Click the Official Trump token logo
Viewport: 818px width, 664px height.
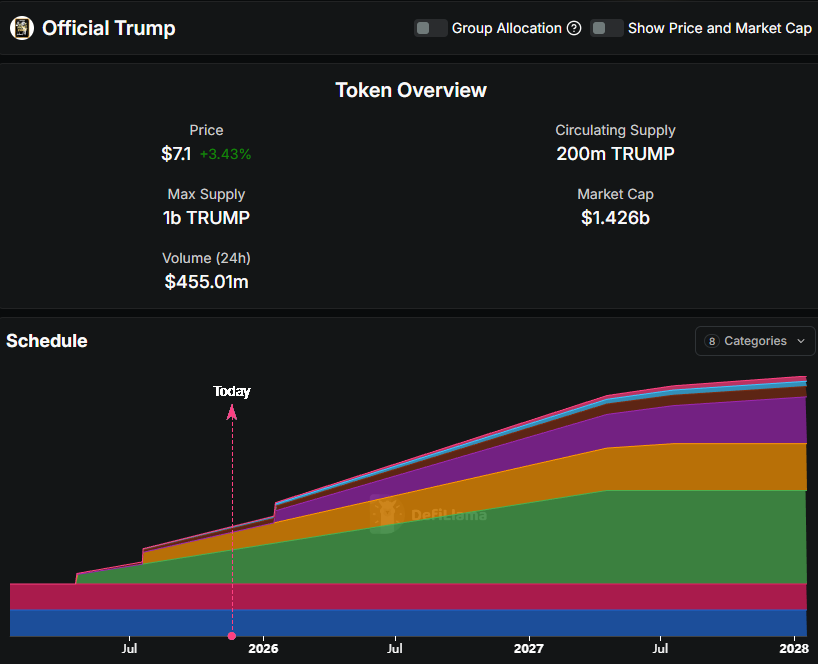(x=21, y=28)
